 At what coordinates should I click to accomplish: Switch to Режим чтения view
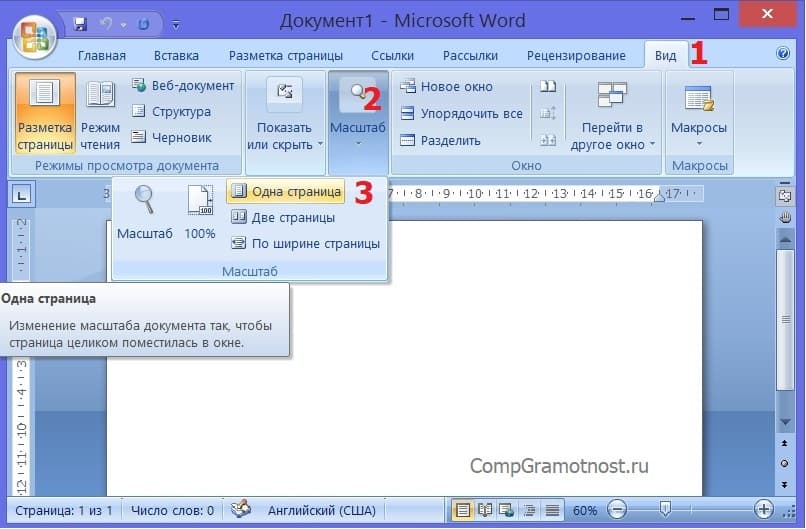point(100,113)
